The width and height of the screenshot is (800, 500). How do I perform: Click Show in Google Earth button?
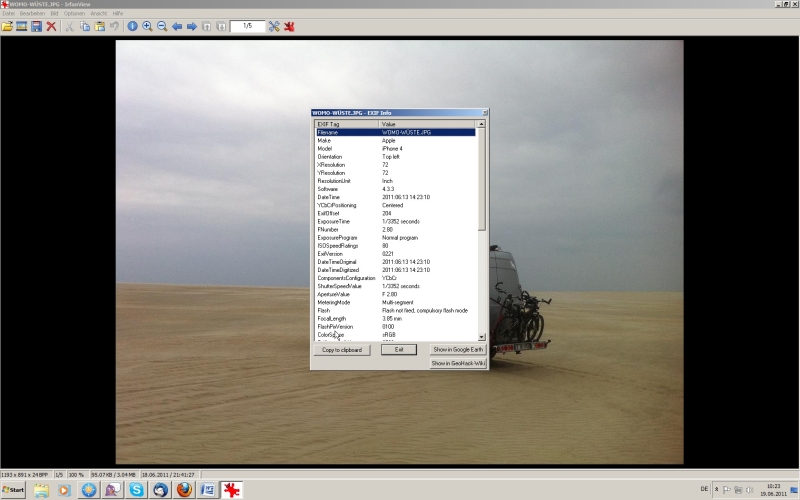point(457,350)
